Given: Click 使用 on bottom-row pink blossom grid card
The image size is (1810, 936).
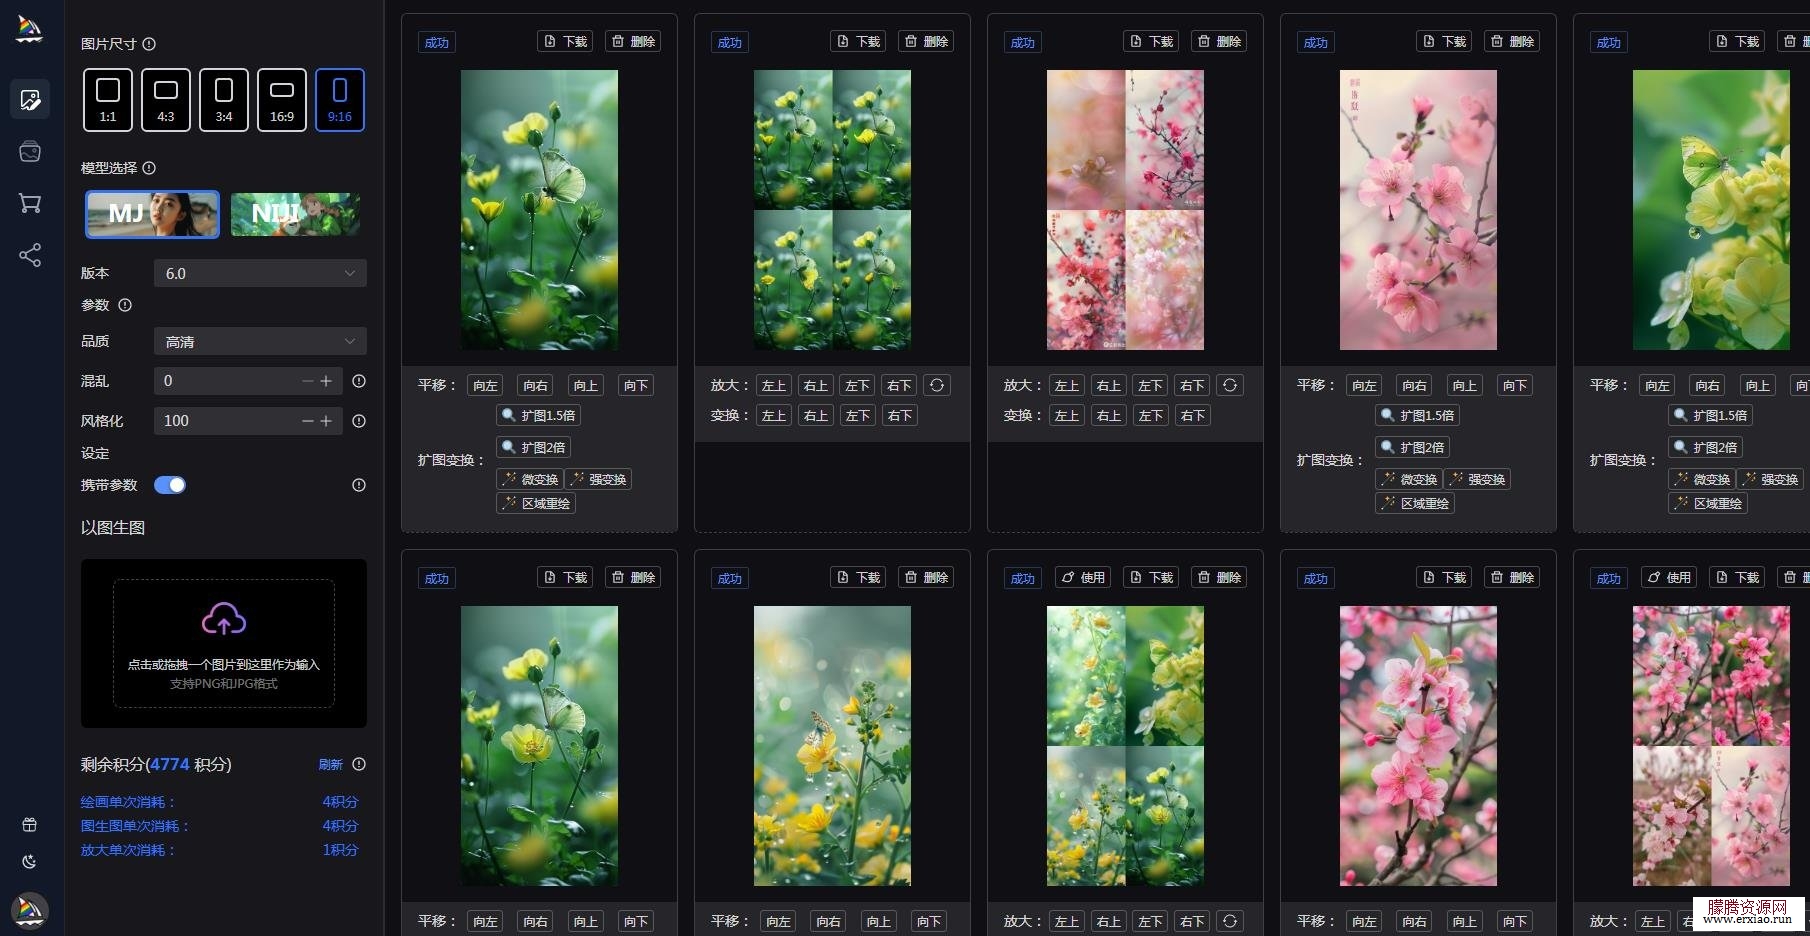Looking at the screenshot, I should point(1670,577).
